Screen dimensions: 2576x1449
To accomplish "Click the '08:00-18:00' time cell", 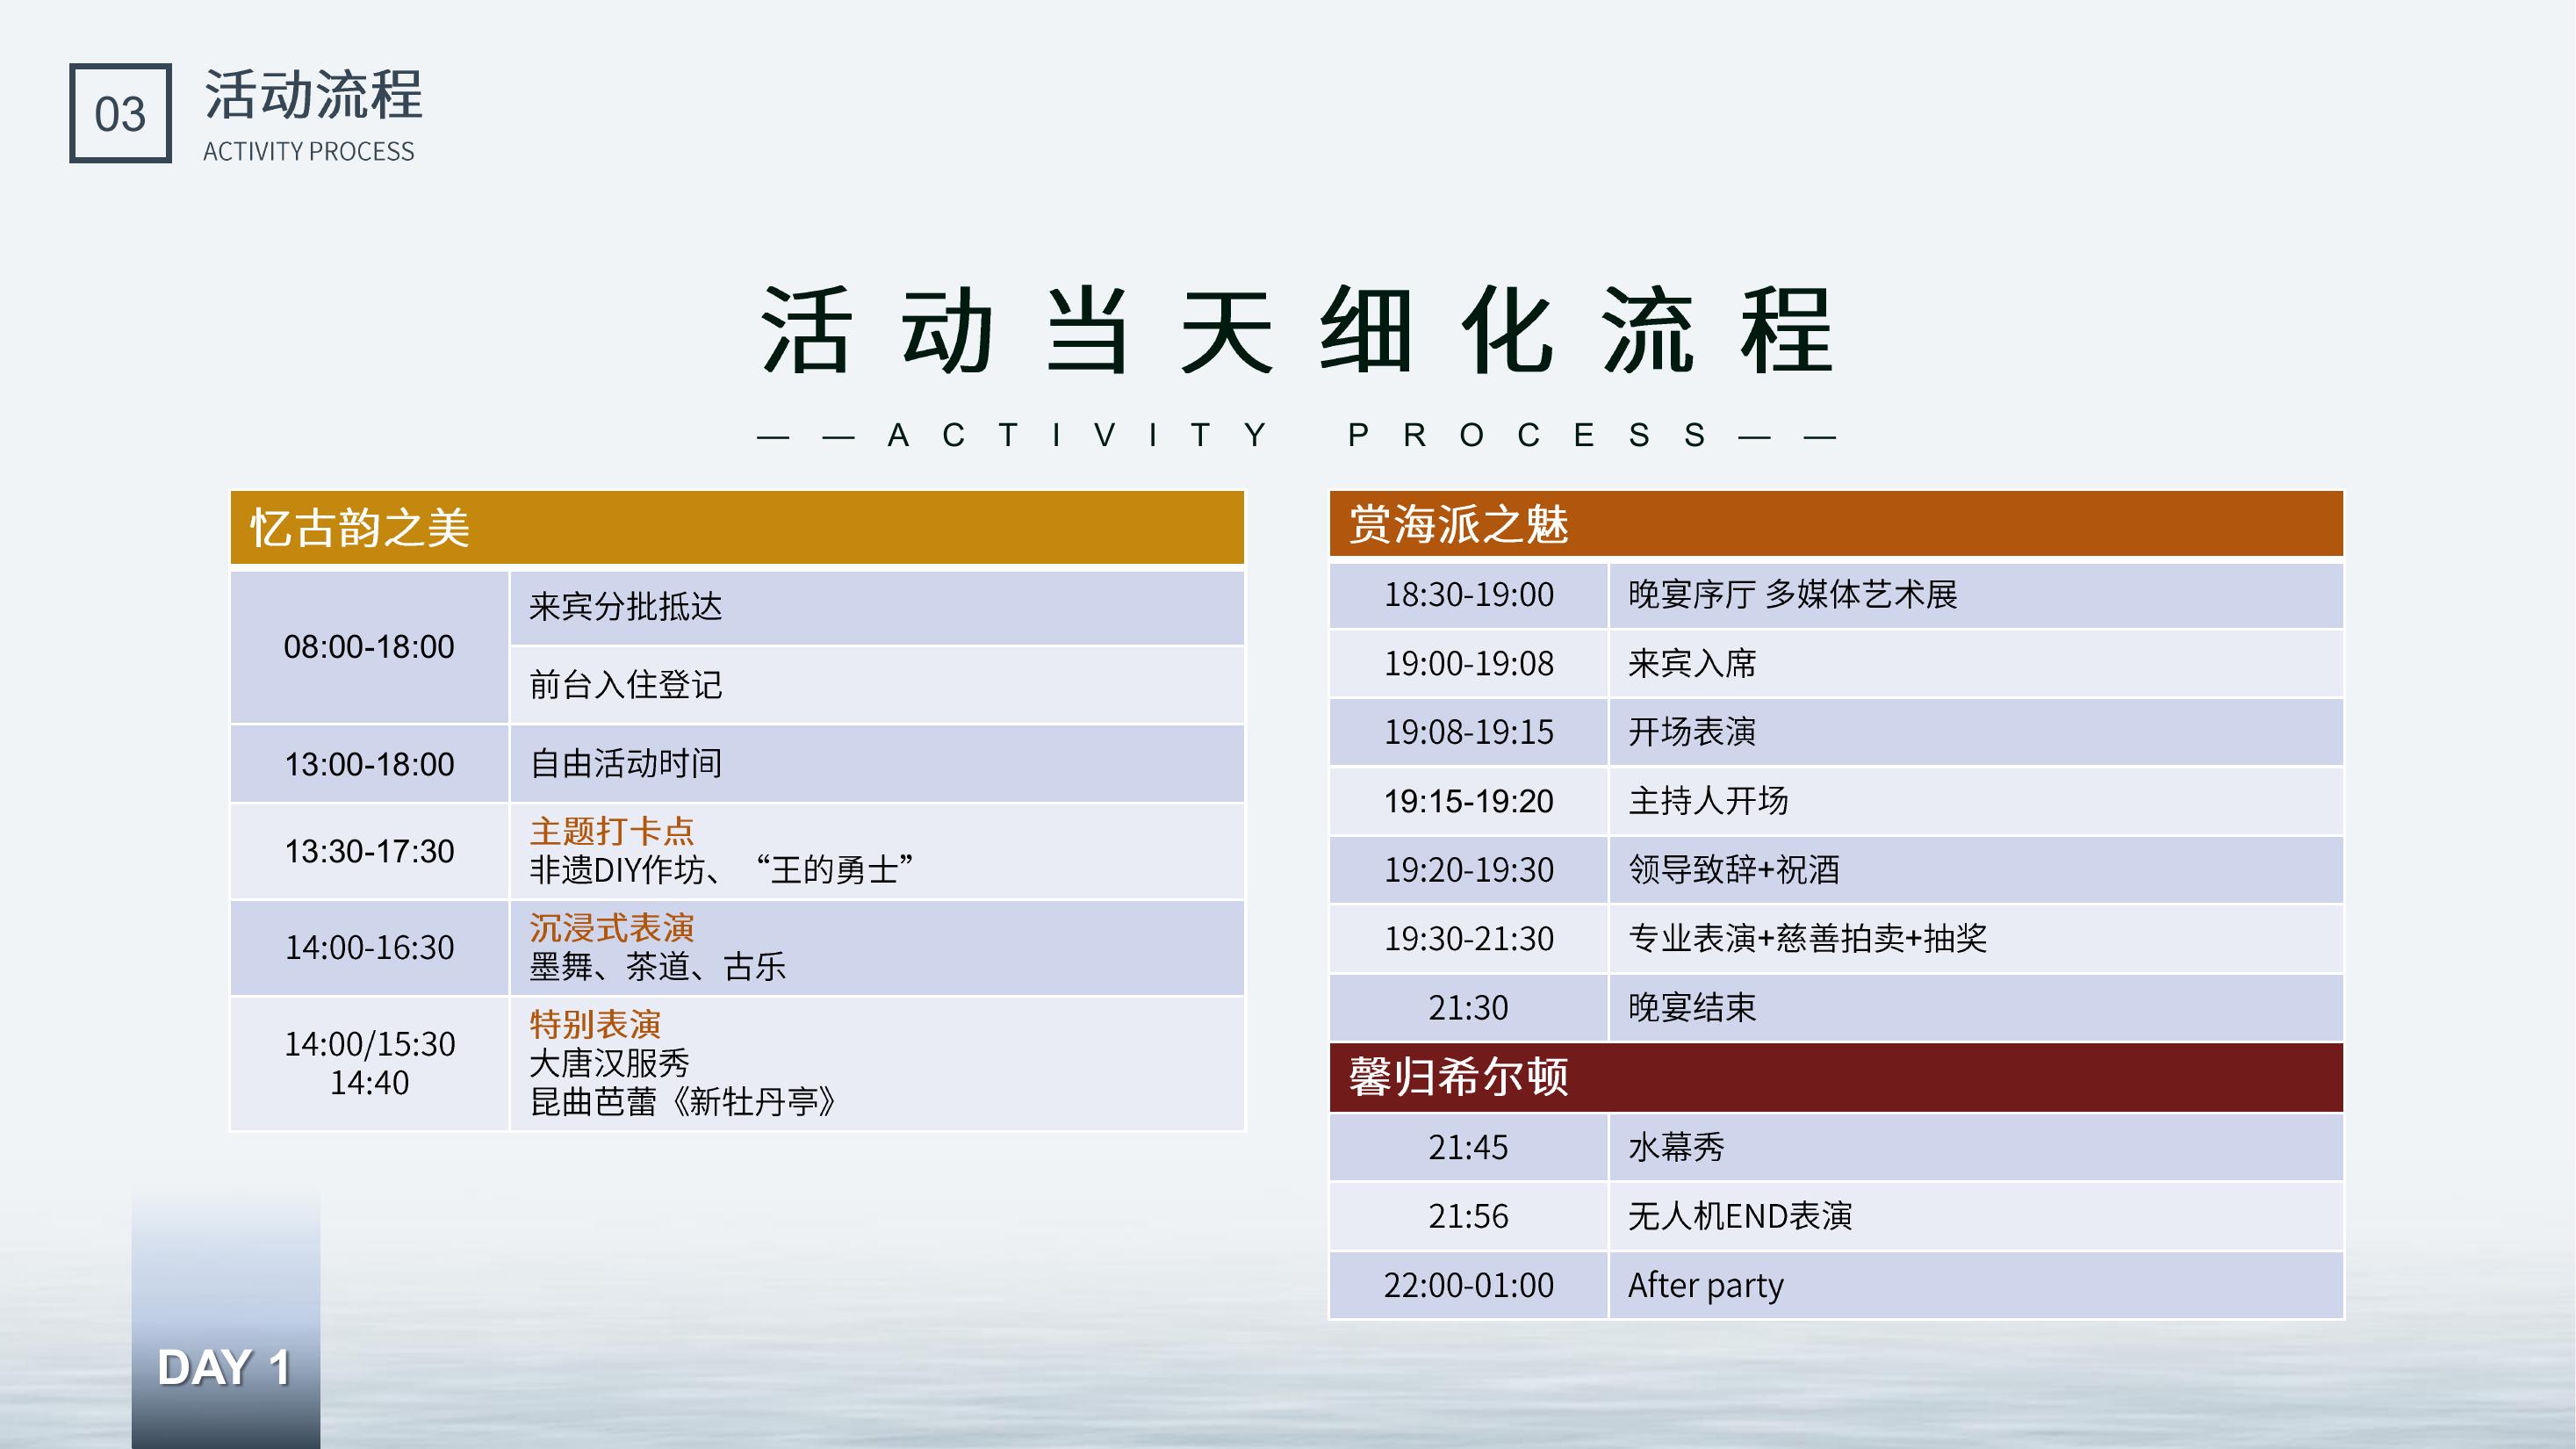I will coord(369,646).
